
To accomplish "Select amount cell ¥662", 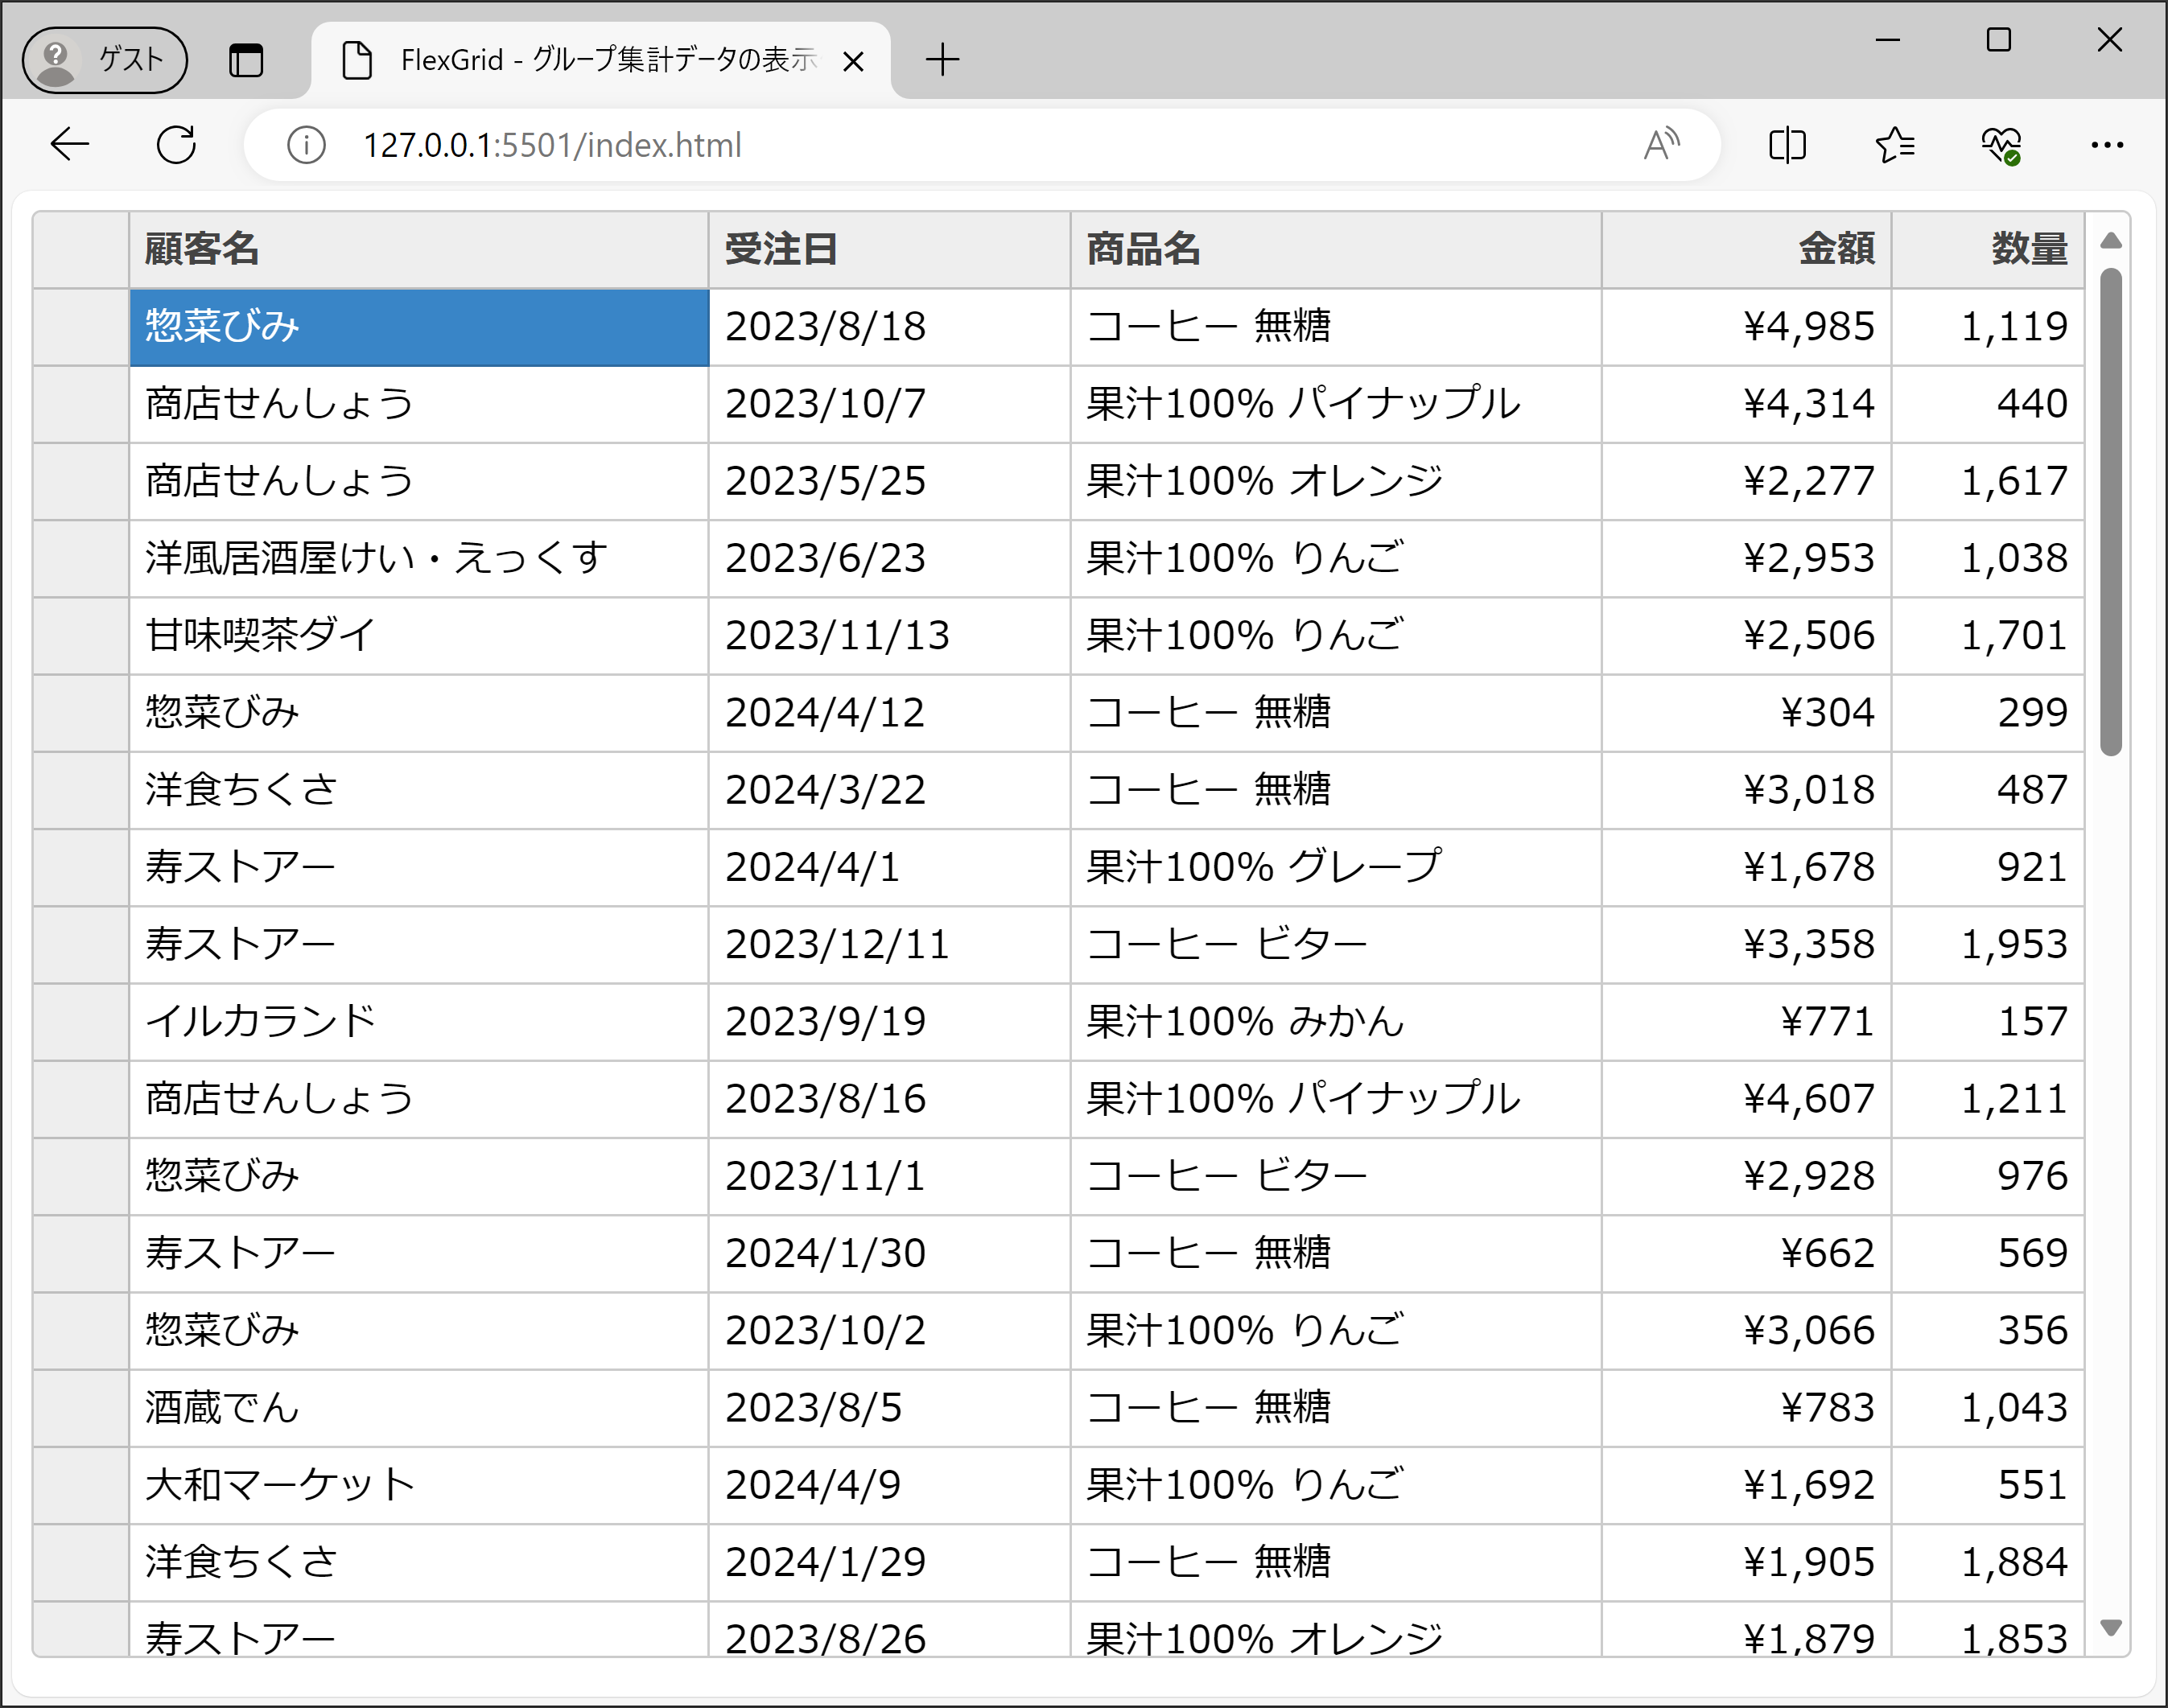I will pyautogui.click(x=1746, y=1254).
